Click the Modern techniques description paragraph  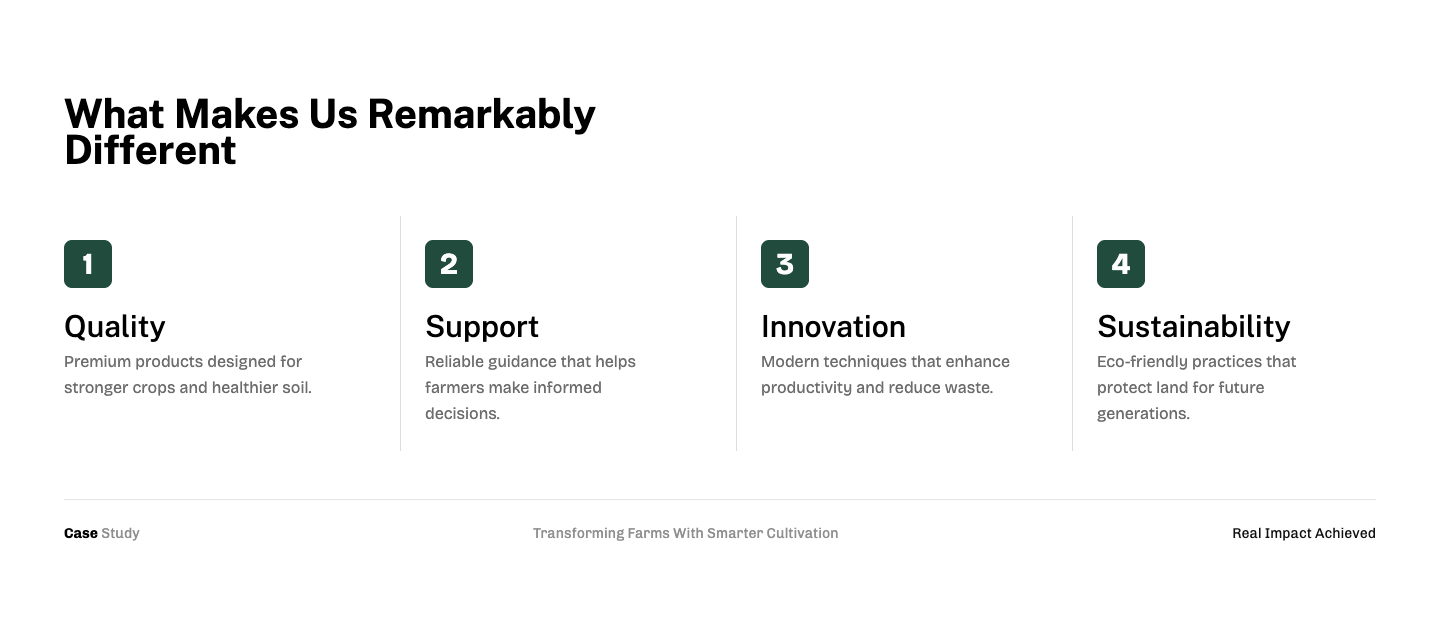(x=885, y=374)
